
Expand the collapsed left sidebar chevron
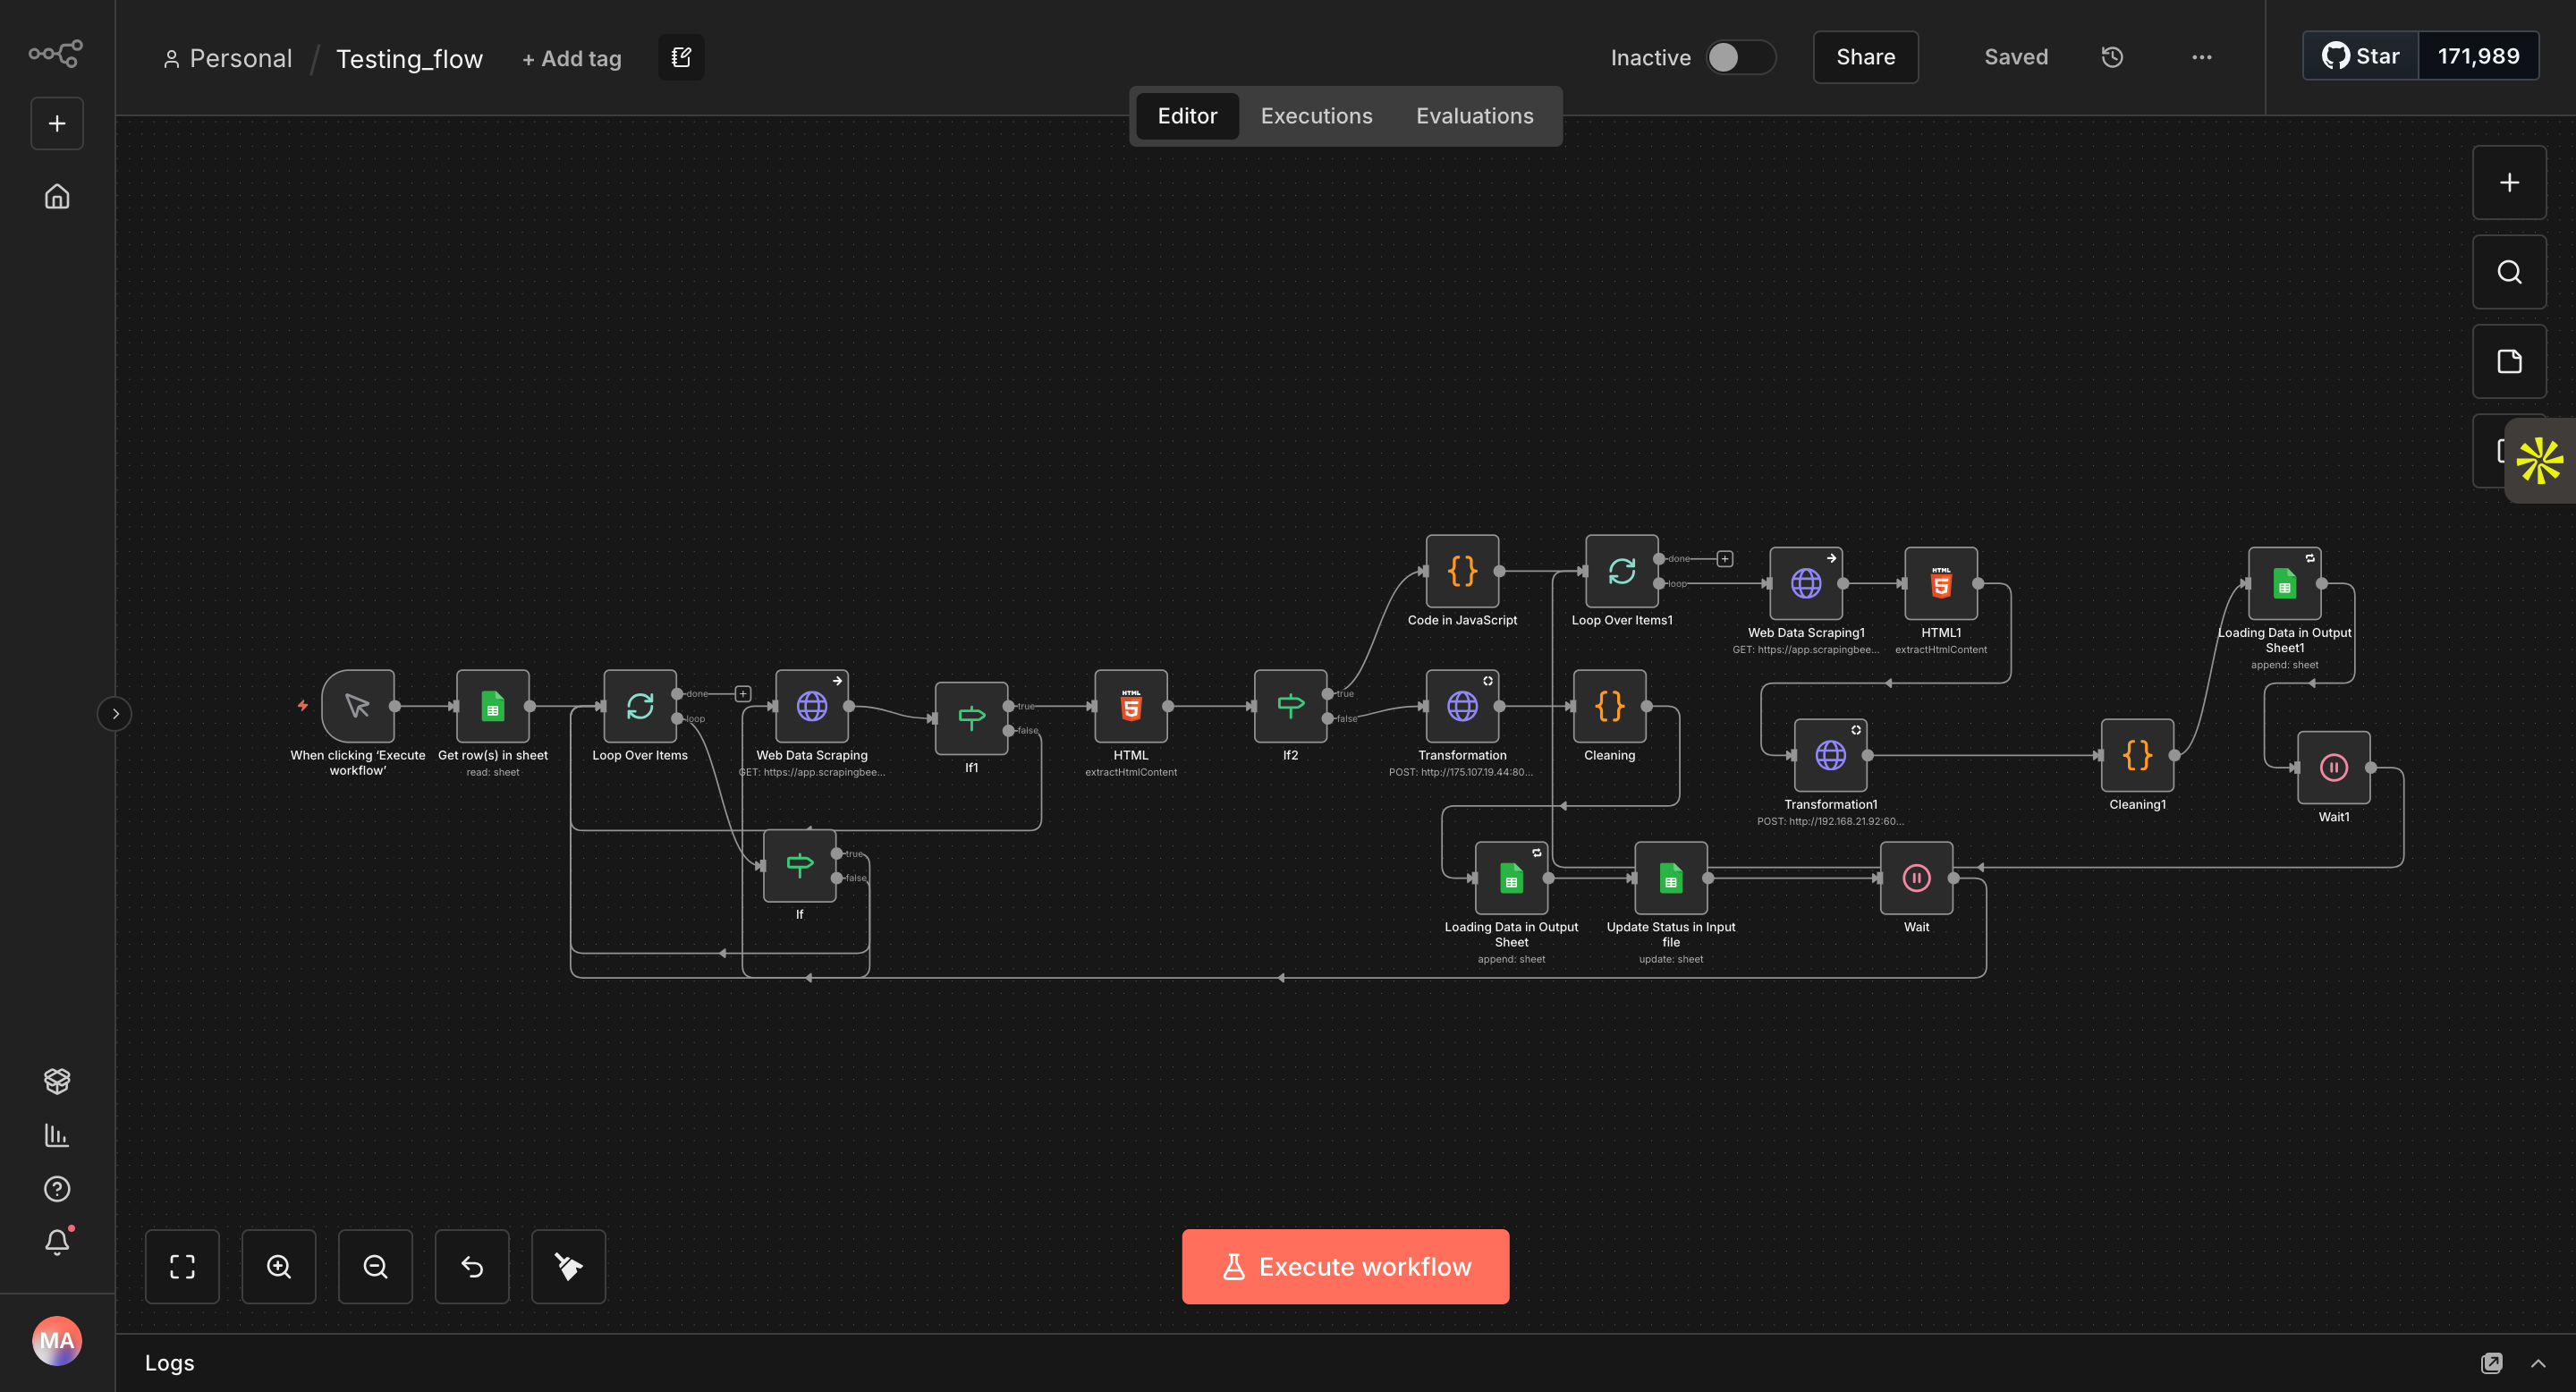115,713
